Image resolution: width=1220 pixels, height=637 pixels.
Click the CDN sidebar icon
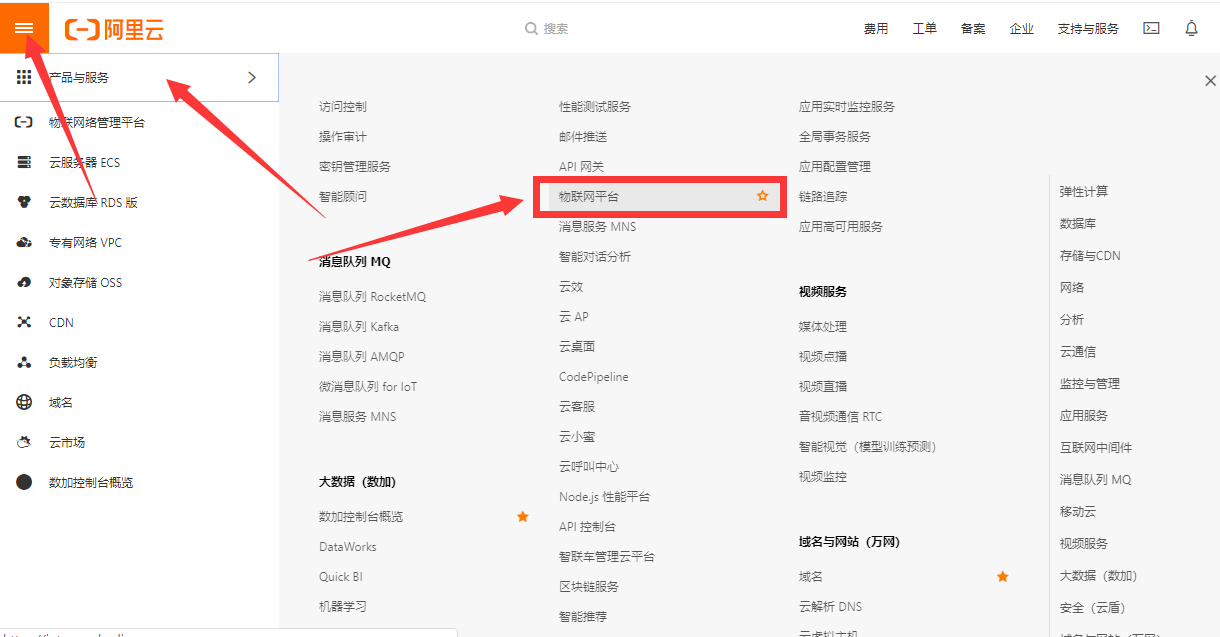(x=24, y=322)
